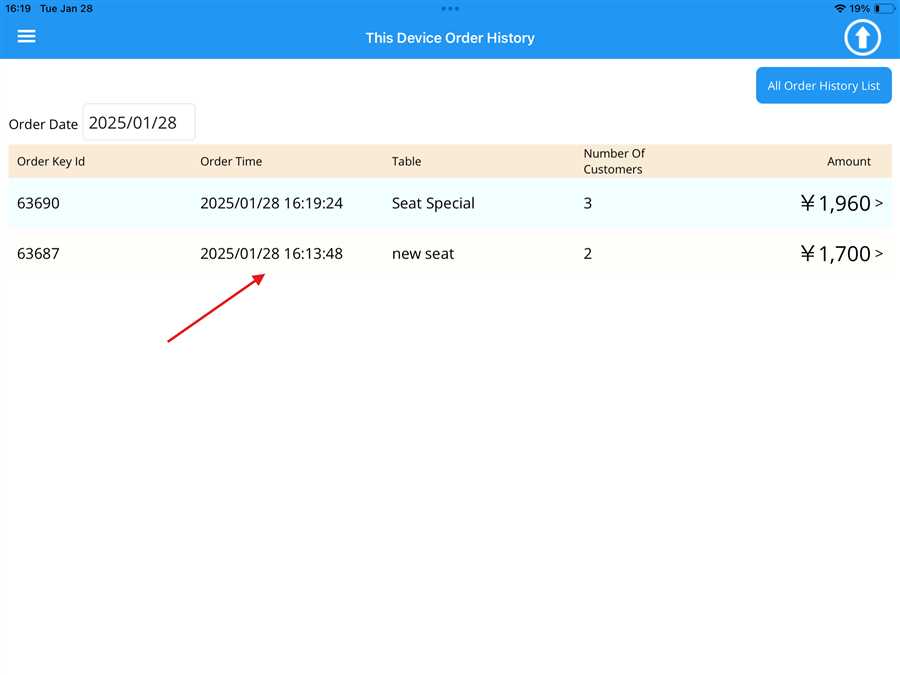Open the hamburger navigation menu
Viewport: 900px width, 675px height.
[x=27, y=36]
